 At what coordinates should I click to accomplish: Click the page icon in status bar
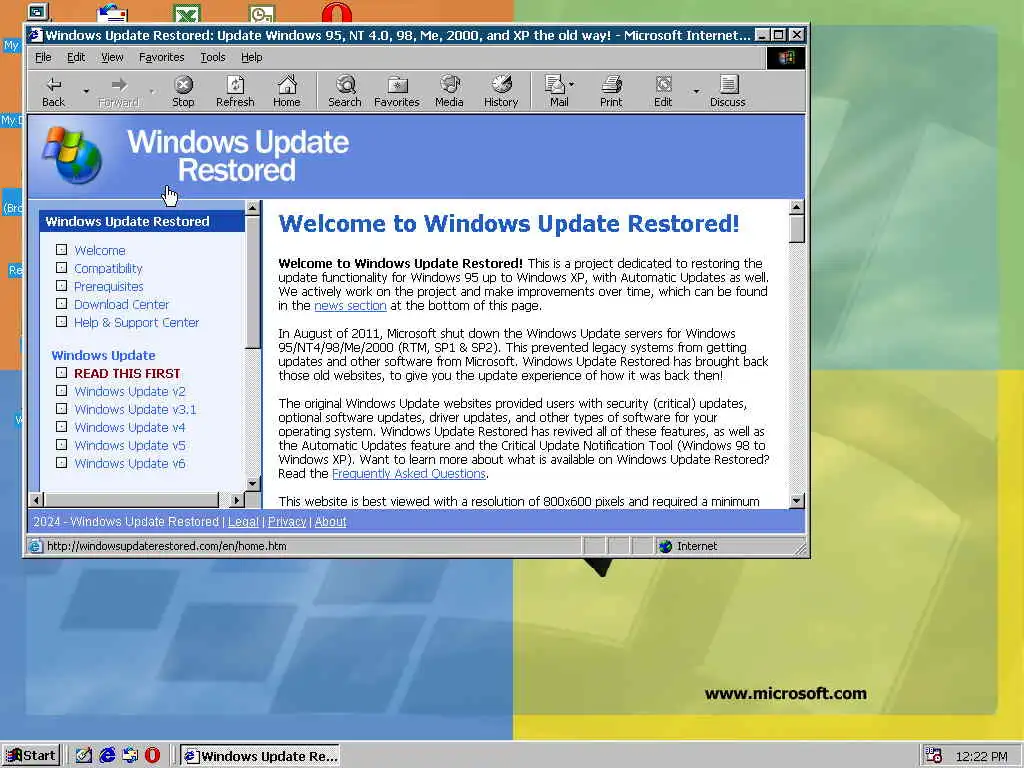[35, 546]
